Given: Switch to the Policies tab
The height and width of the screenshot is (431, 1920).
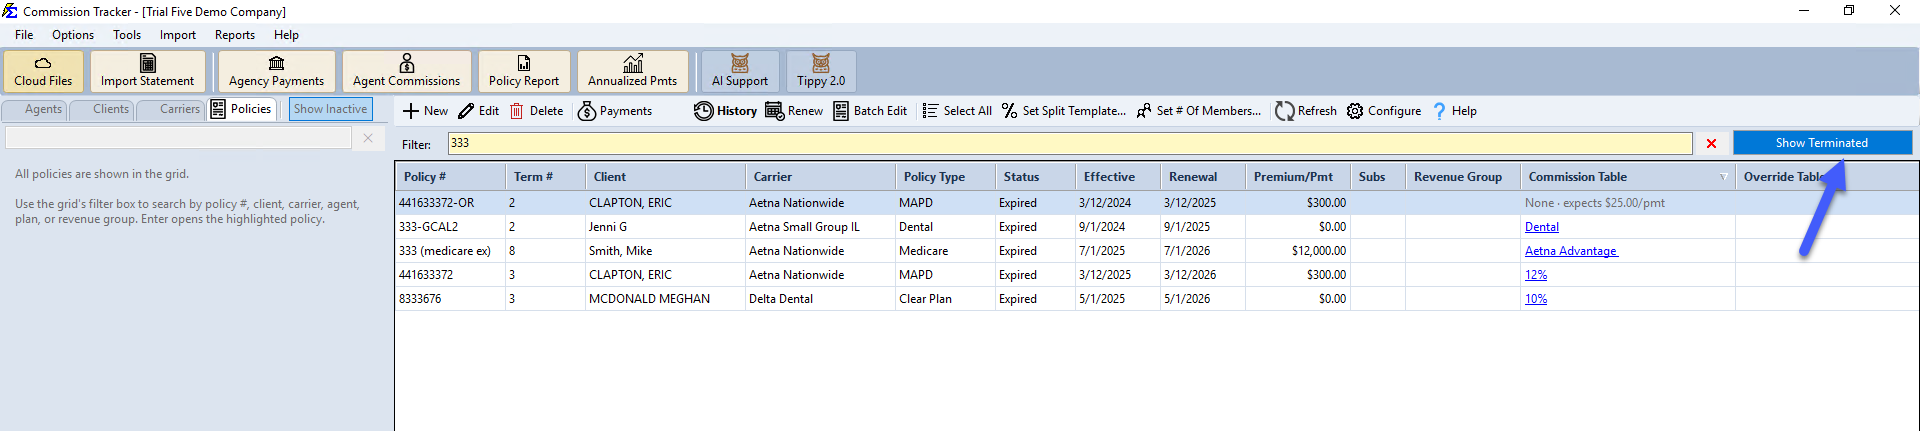Looking at the screenshot, I should pos(242,109).
